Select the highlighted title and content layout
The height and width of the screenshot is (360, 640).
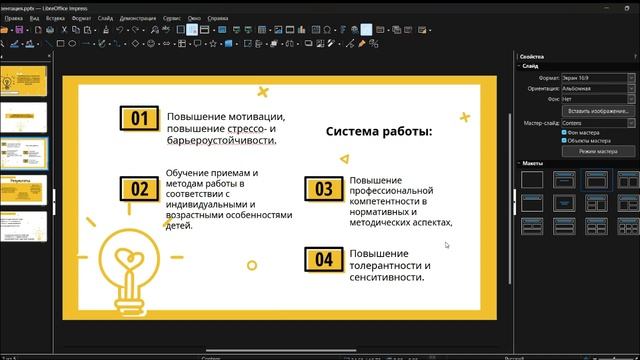point(596,180)
